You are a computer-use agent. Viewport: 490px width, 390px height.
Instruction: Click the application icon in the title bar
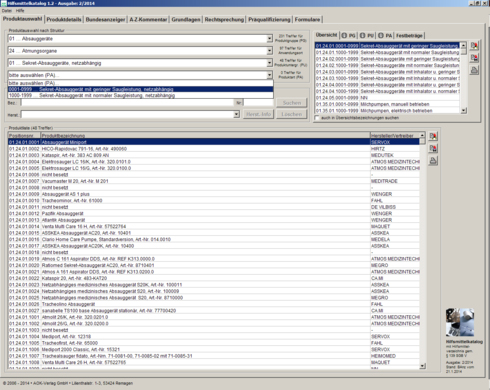(4, 3)
